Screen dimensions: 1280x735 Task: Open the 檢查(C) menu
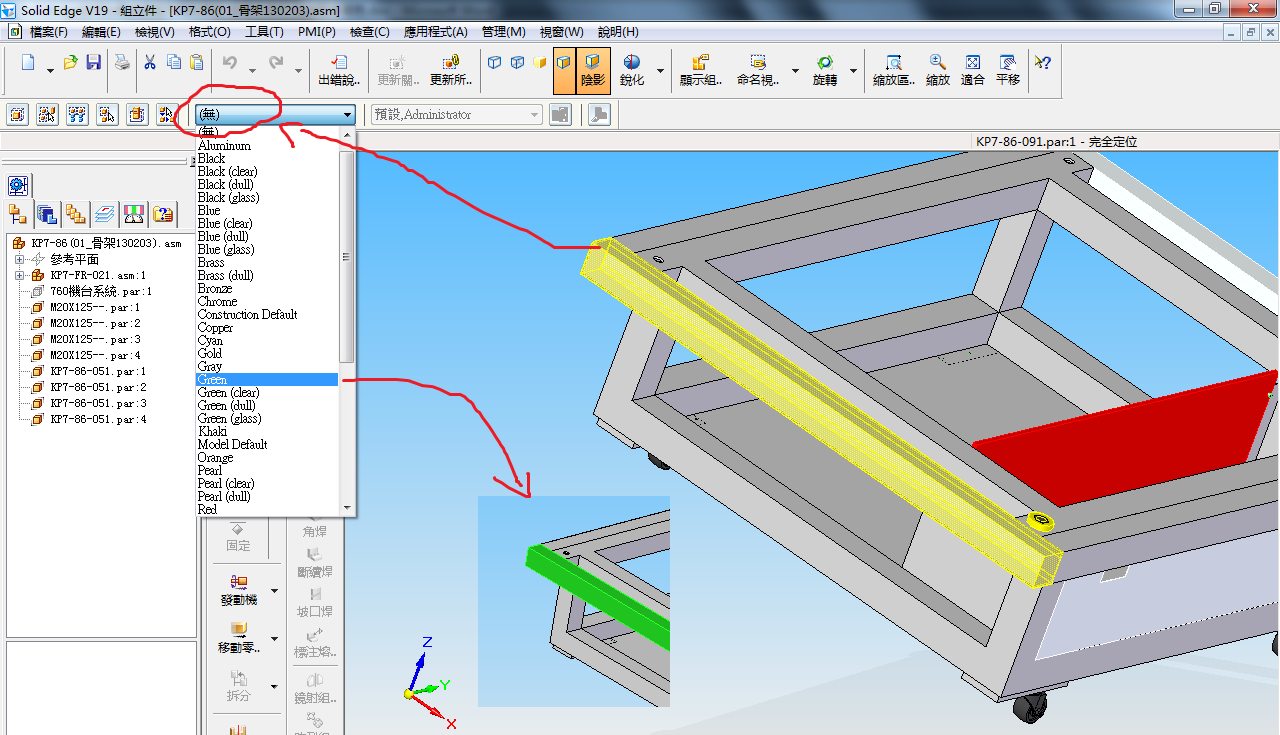coord(369,32)
